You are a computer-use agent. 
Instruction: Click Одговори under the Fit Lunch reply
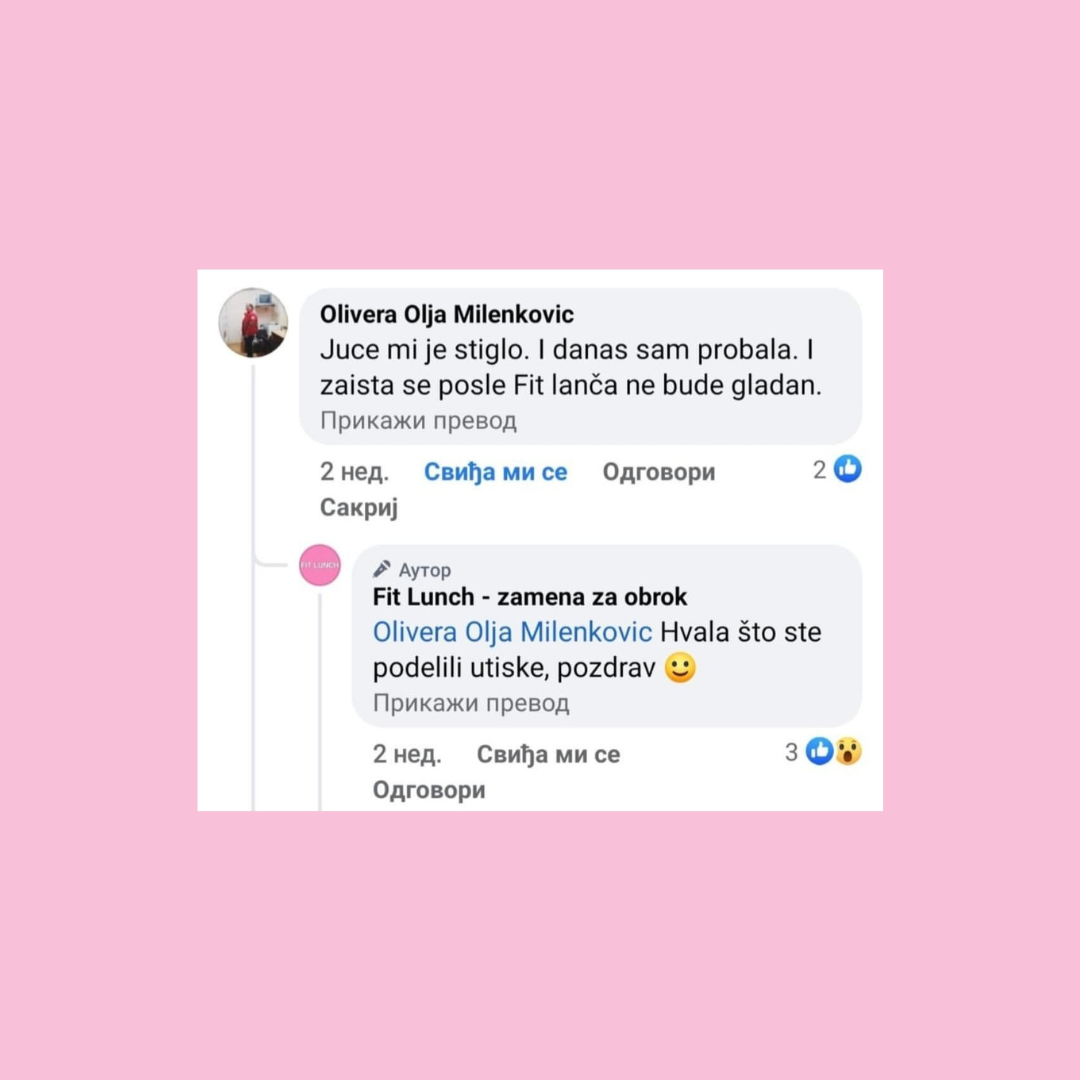tap(429, 789)
